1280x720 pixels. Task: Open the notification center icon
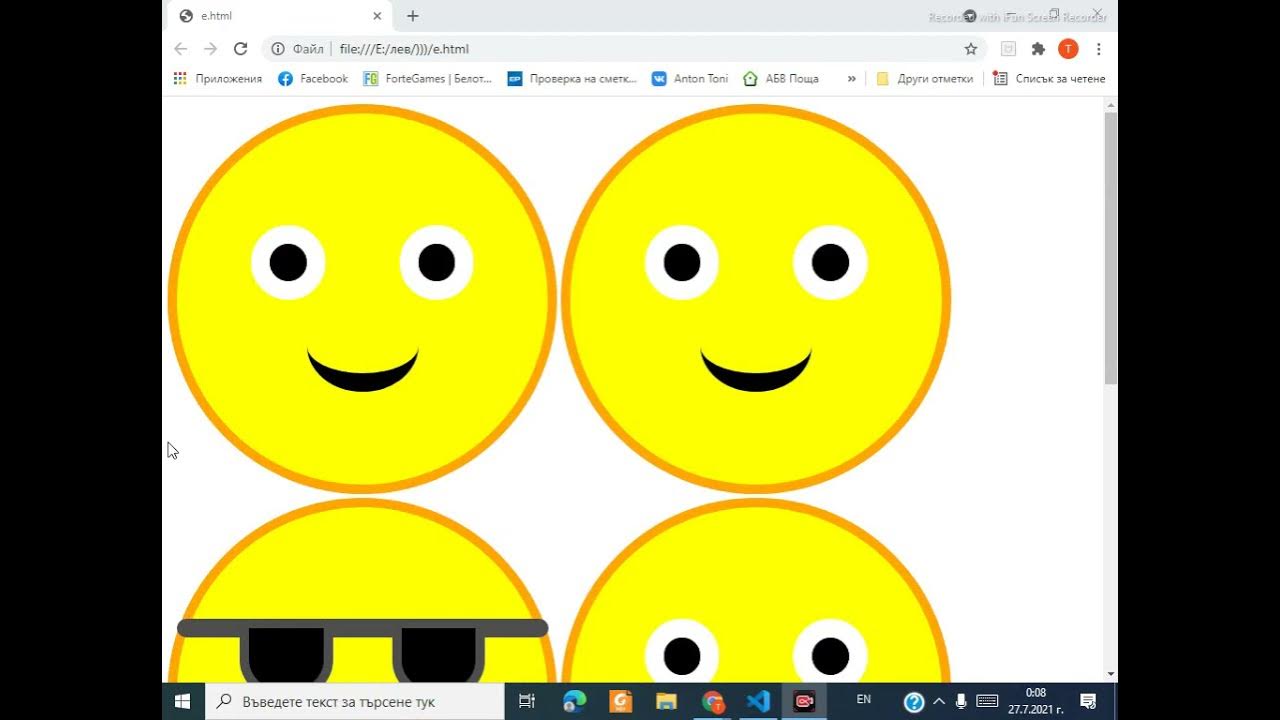pyautogui.click(x=1089, y=701)
